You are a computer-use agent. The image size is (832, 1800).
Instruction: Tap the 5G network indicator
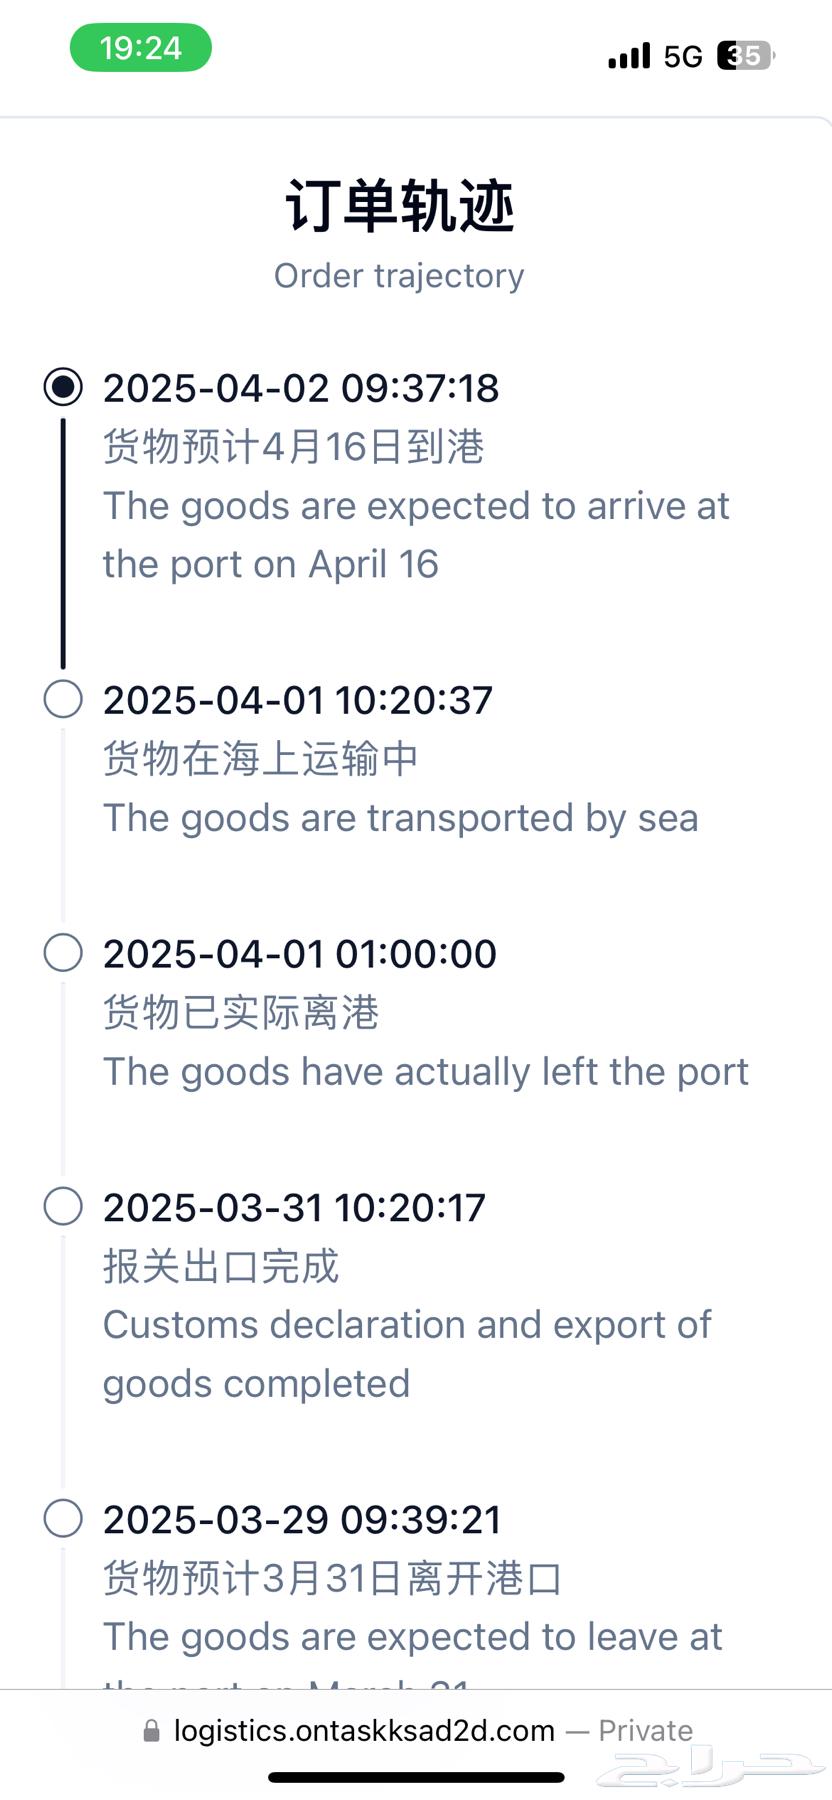click(683, 57)
